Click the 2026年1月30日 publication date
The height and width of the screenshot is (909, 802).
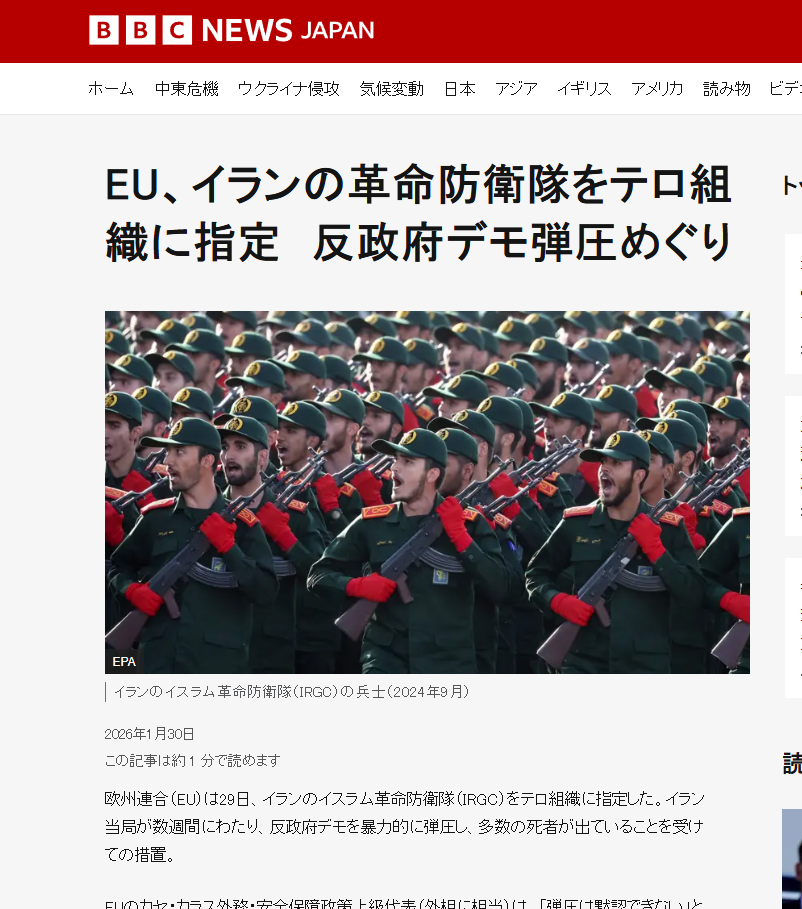click(x=149, y=734)
